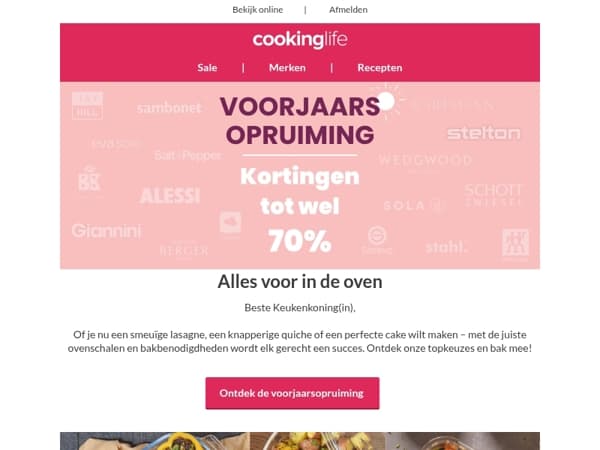Click the Voorjaars Opruiming banner heading
600x450 pixels.
pos(300,120)
